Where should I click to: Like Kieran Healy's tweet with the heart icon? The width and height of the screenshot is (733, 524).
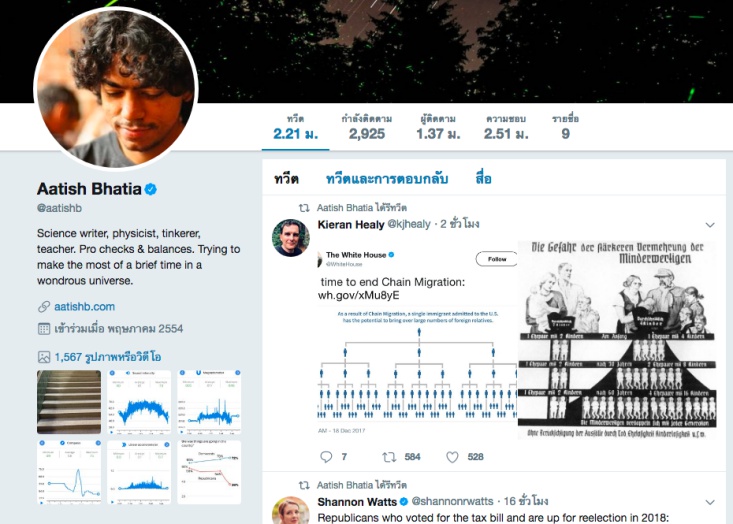pyautogui.click(x=452, y=457)
